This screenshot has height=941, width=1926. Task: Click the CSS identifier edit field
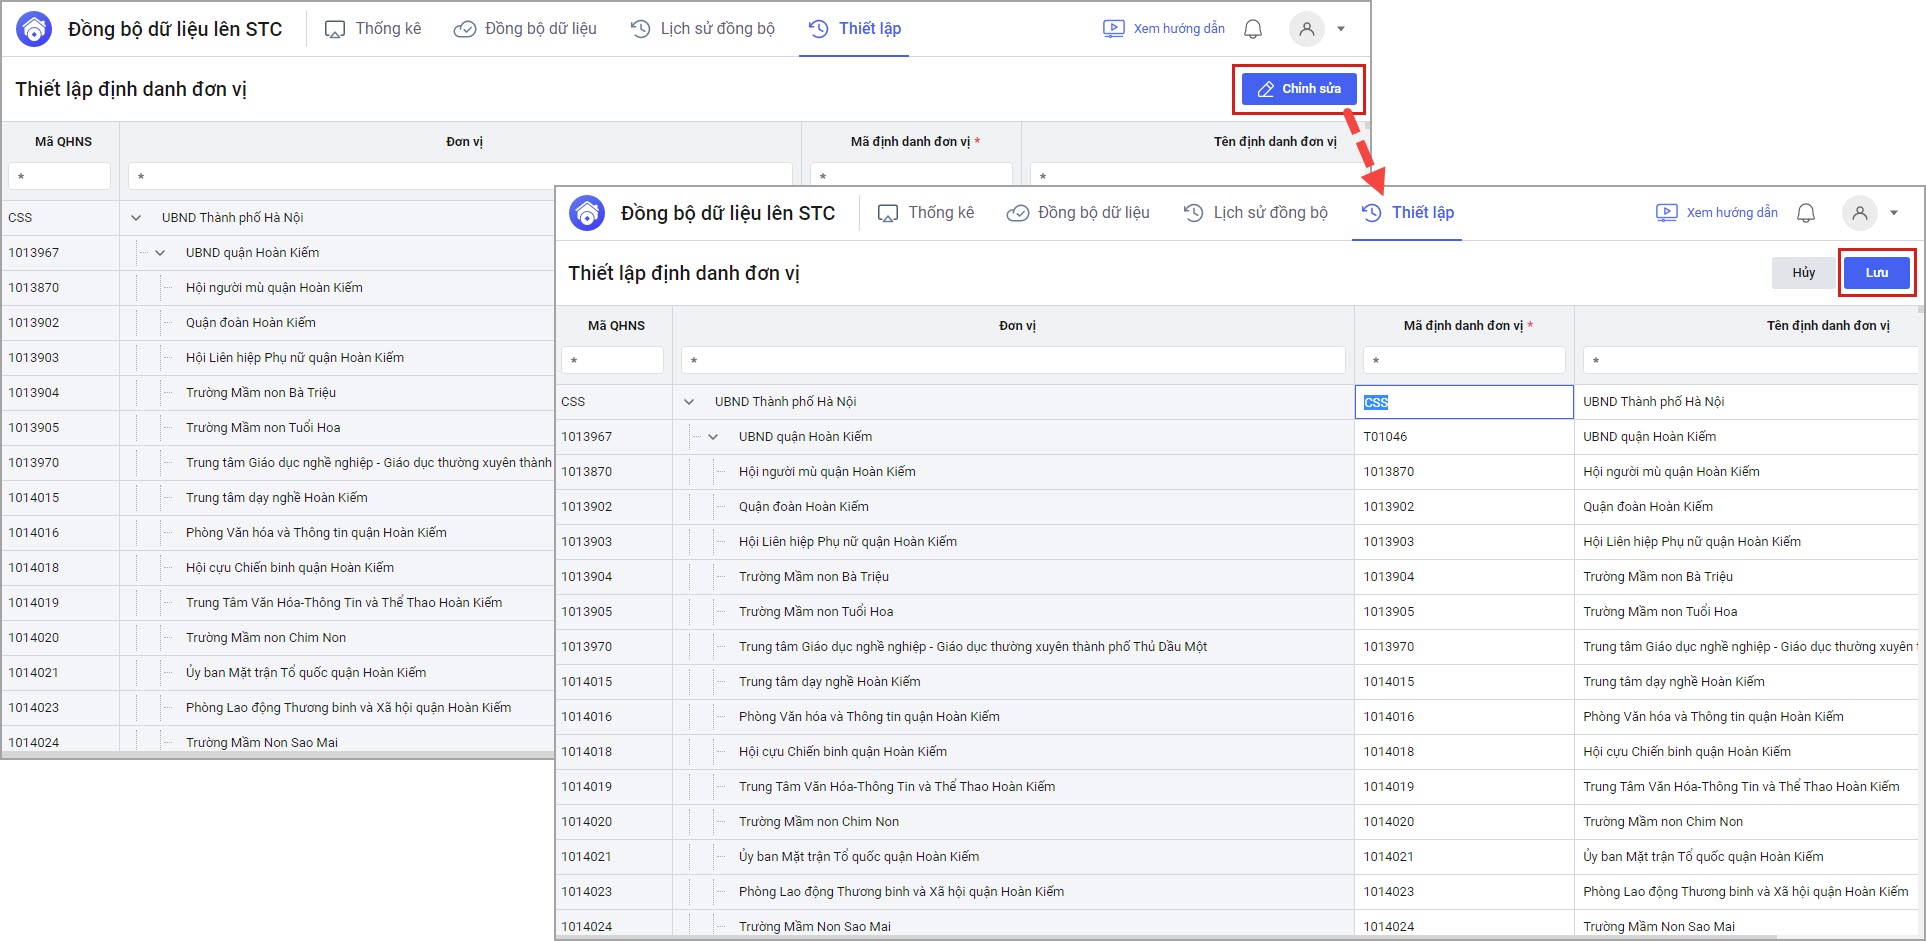pos(1464,402)
